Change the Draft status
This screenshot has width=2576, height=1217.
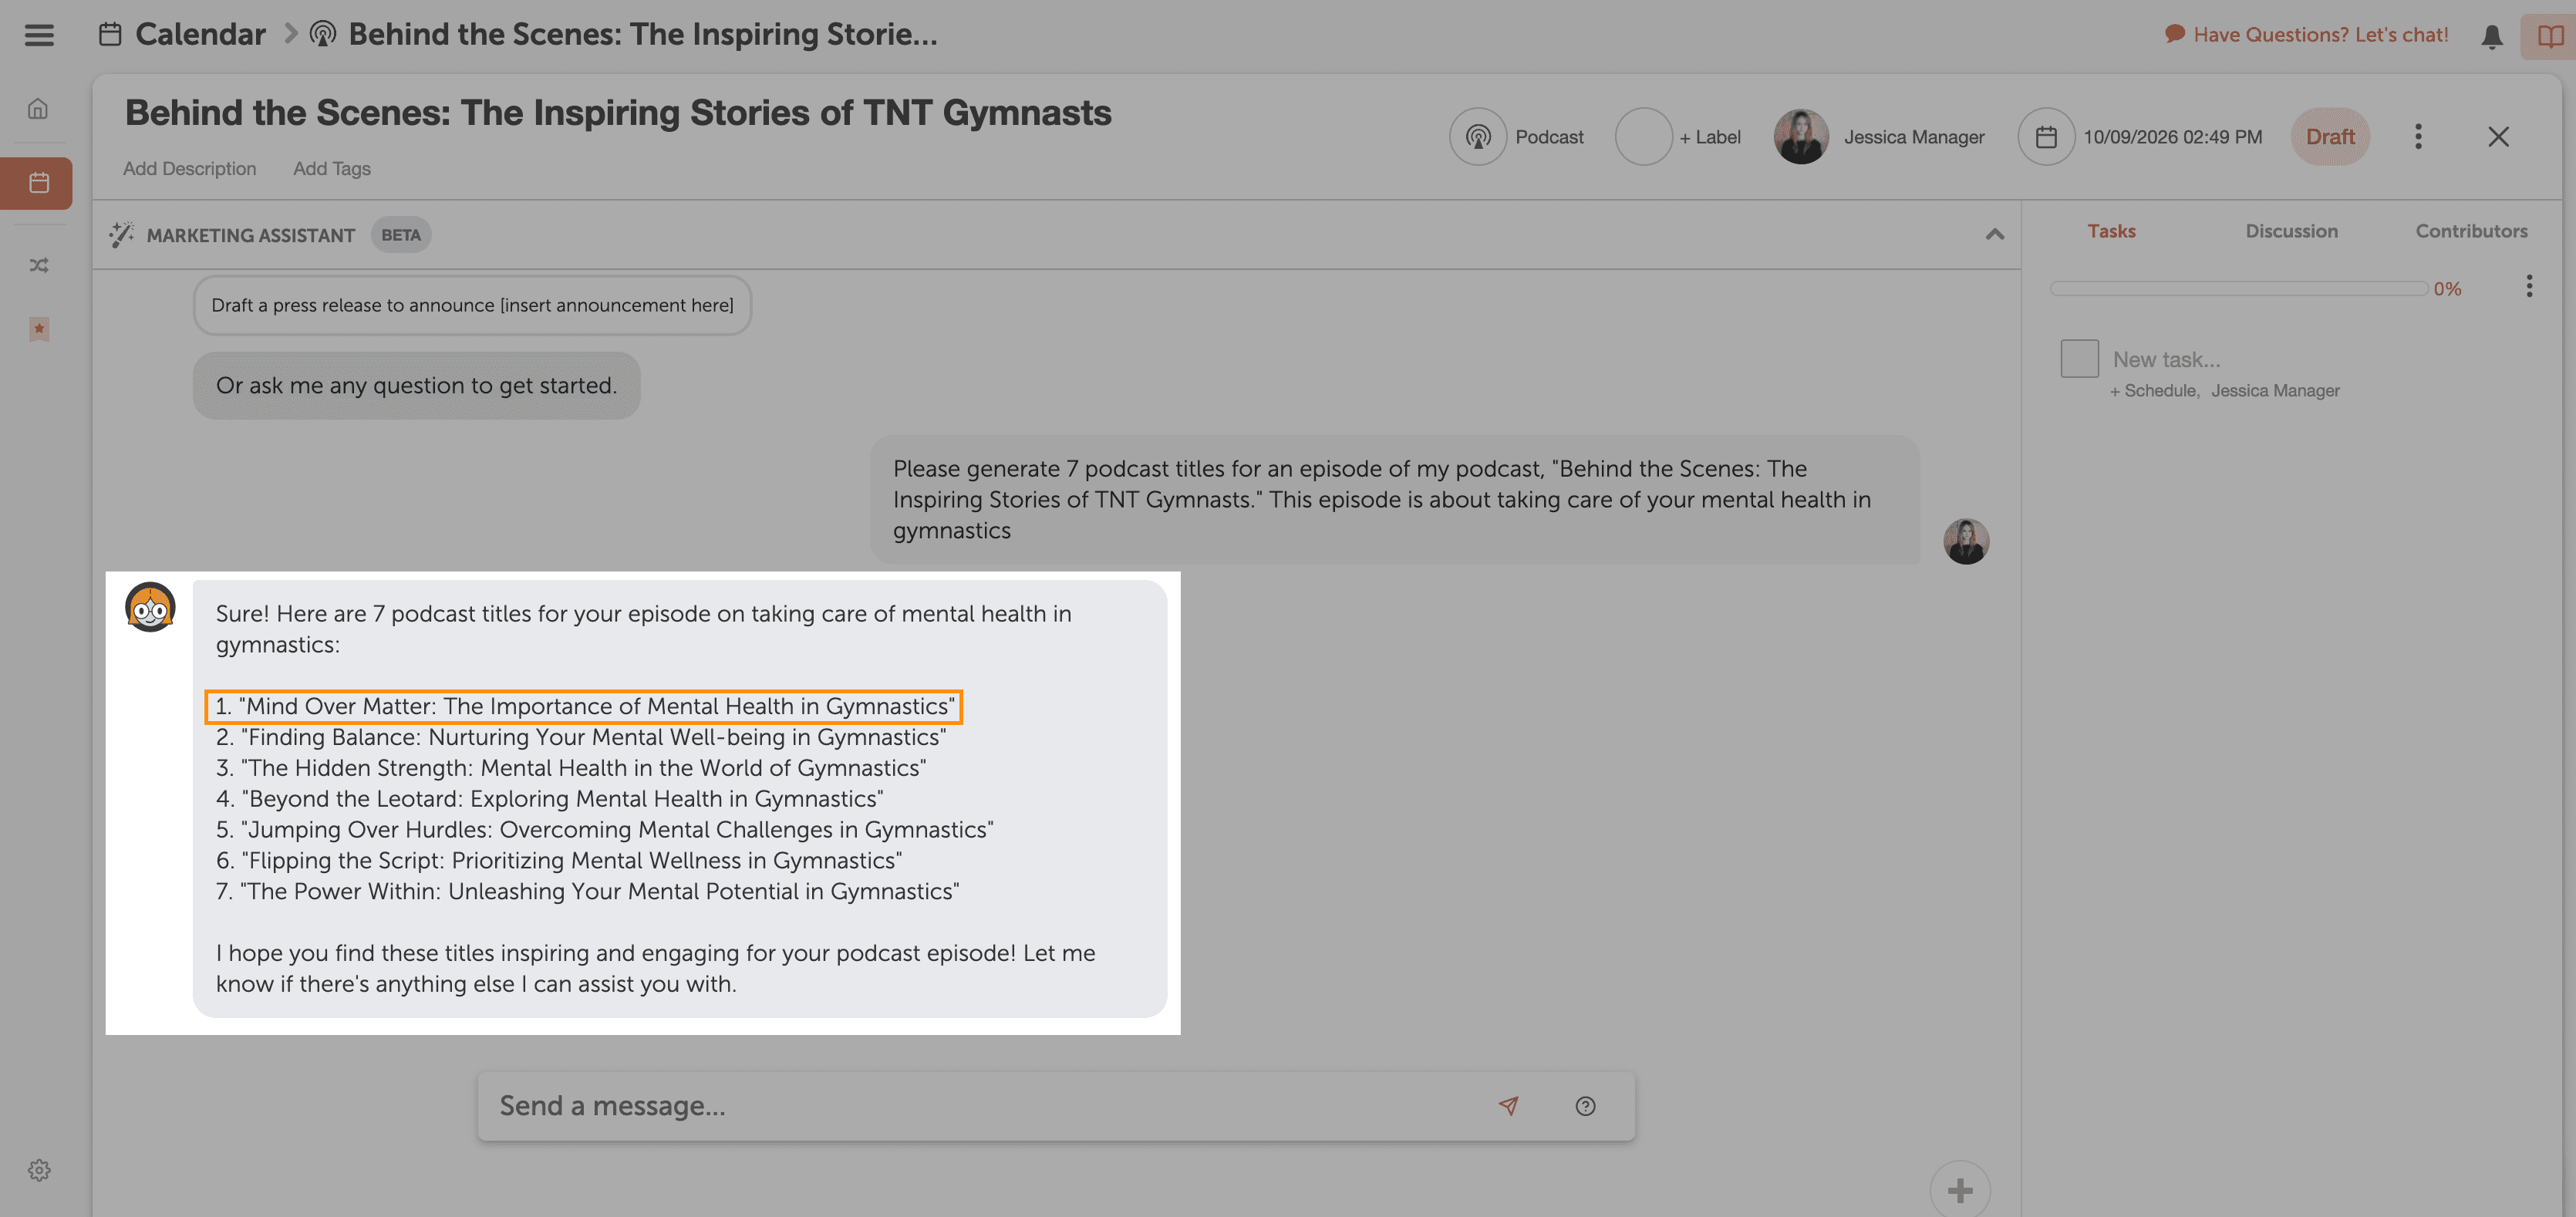coord(2329,137)
